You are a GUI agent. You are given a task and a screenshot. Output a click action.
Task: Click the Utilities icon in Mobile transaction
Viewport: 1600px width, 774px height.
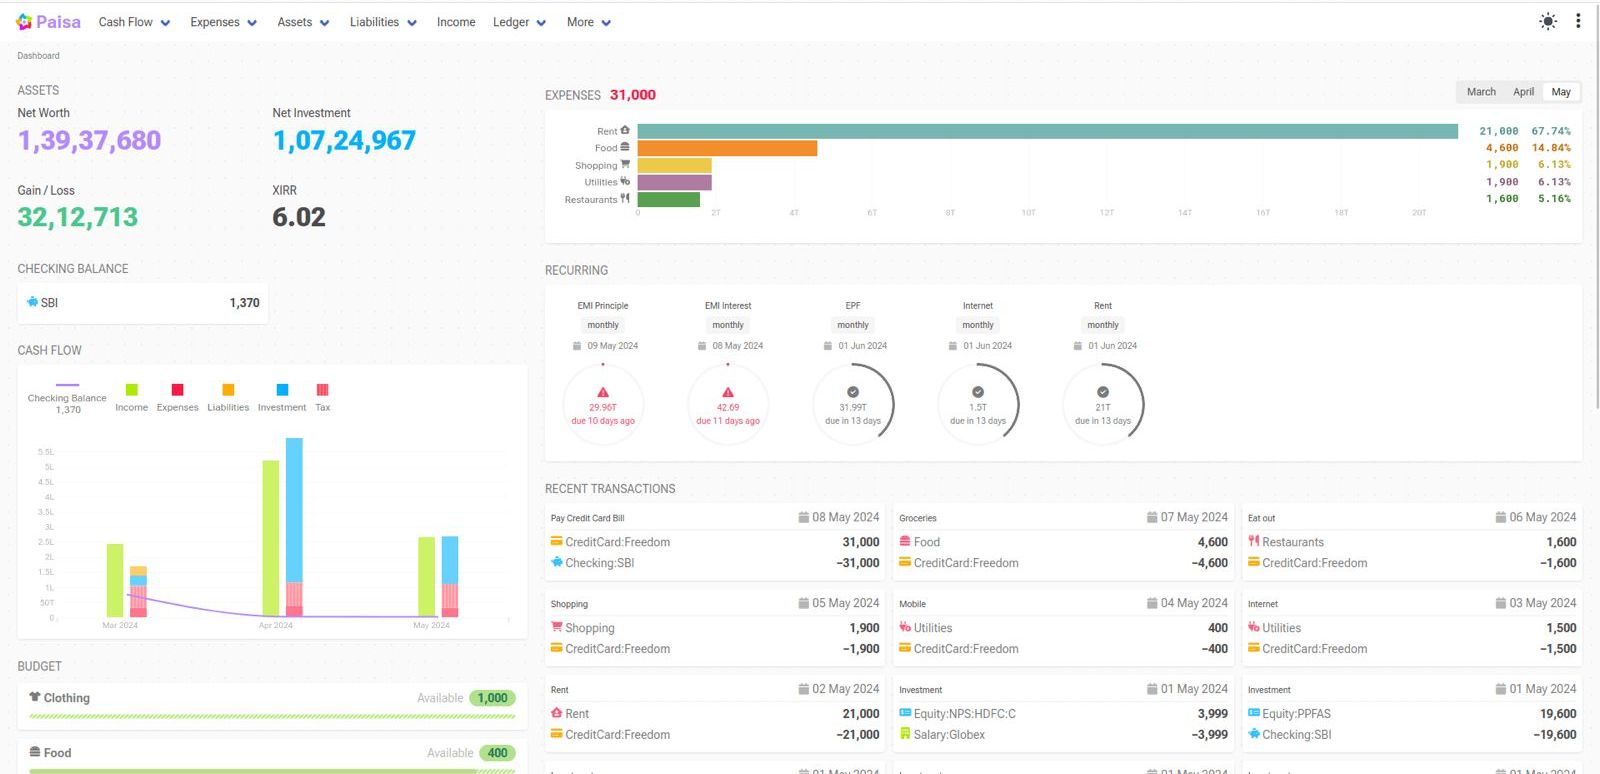(905, 627)
